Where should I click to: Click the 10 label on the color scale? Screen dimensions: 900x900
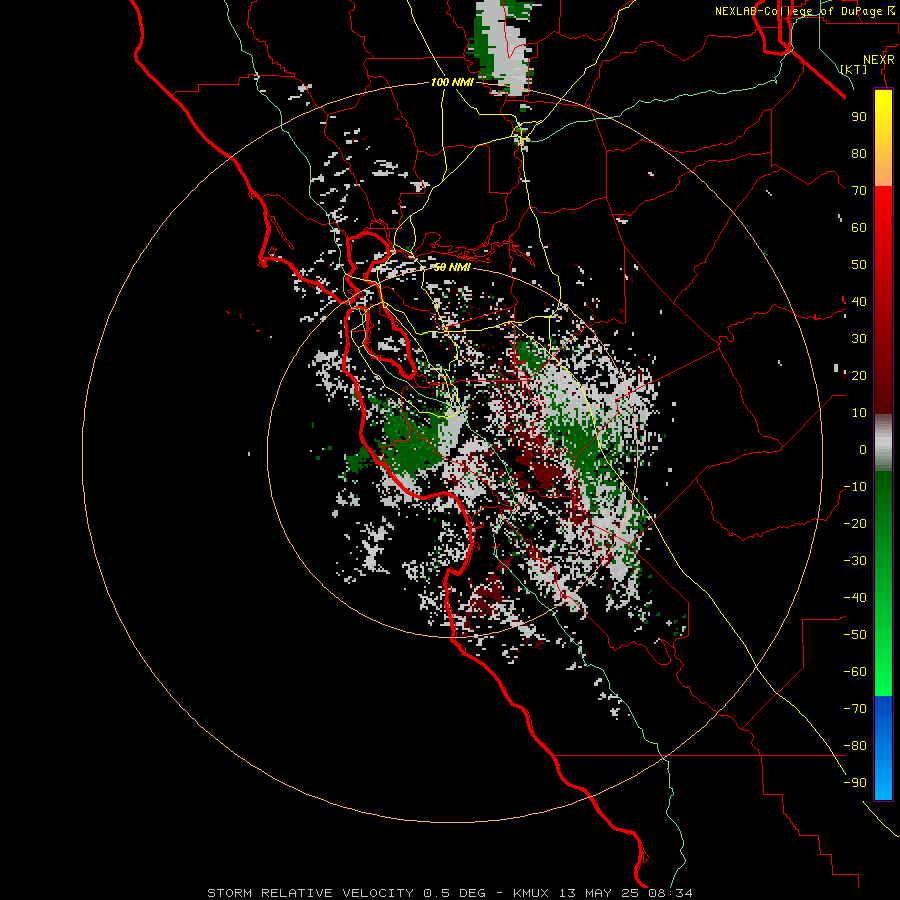click(x=859, y=413)
